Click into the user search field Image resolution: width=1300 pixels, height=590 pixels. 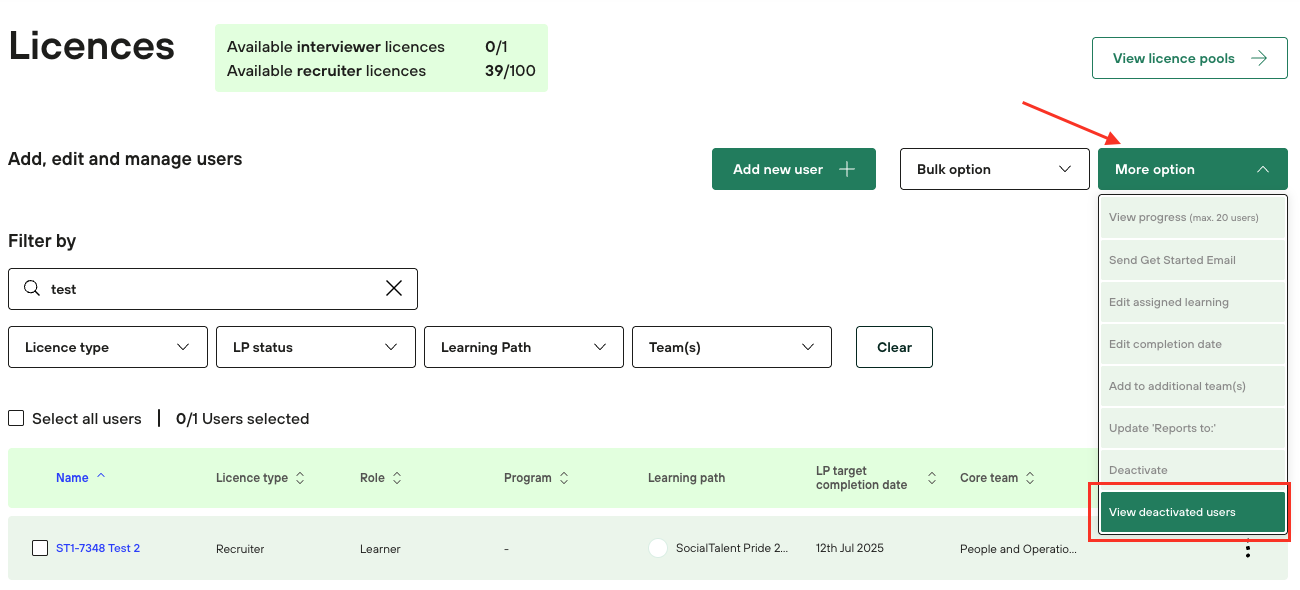(x=212, y=289)
